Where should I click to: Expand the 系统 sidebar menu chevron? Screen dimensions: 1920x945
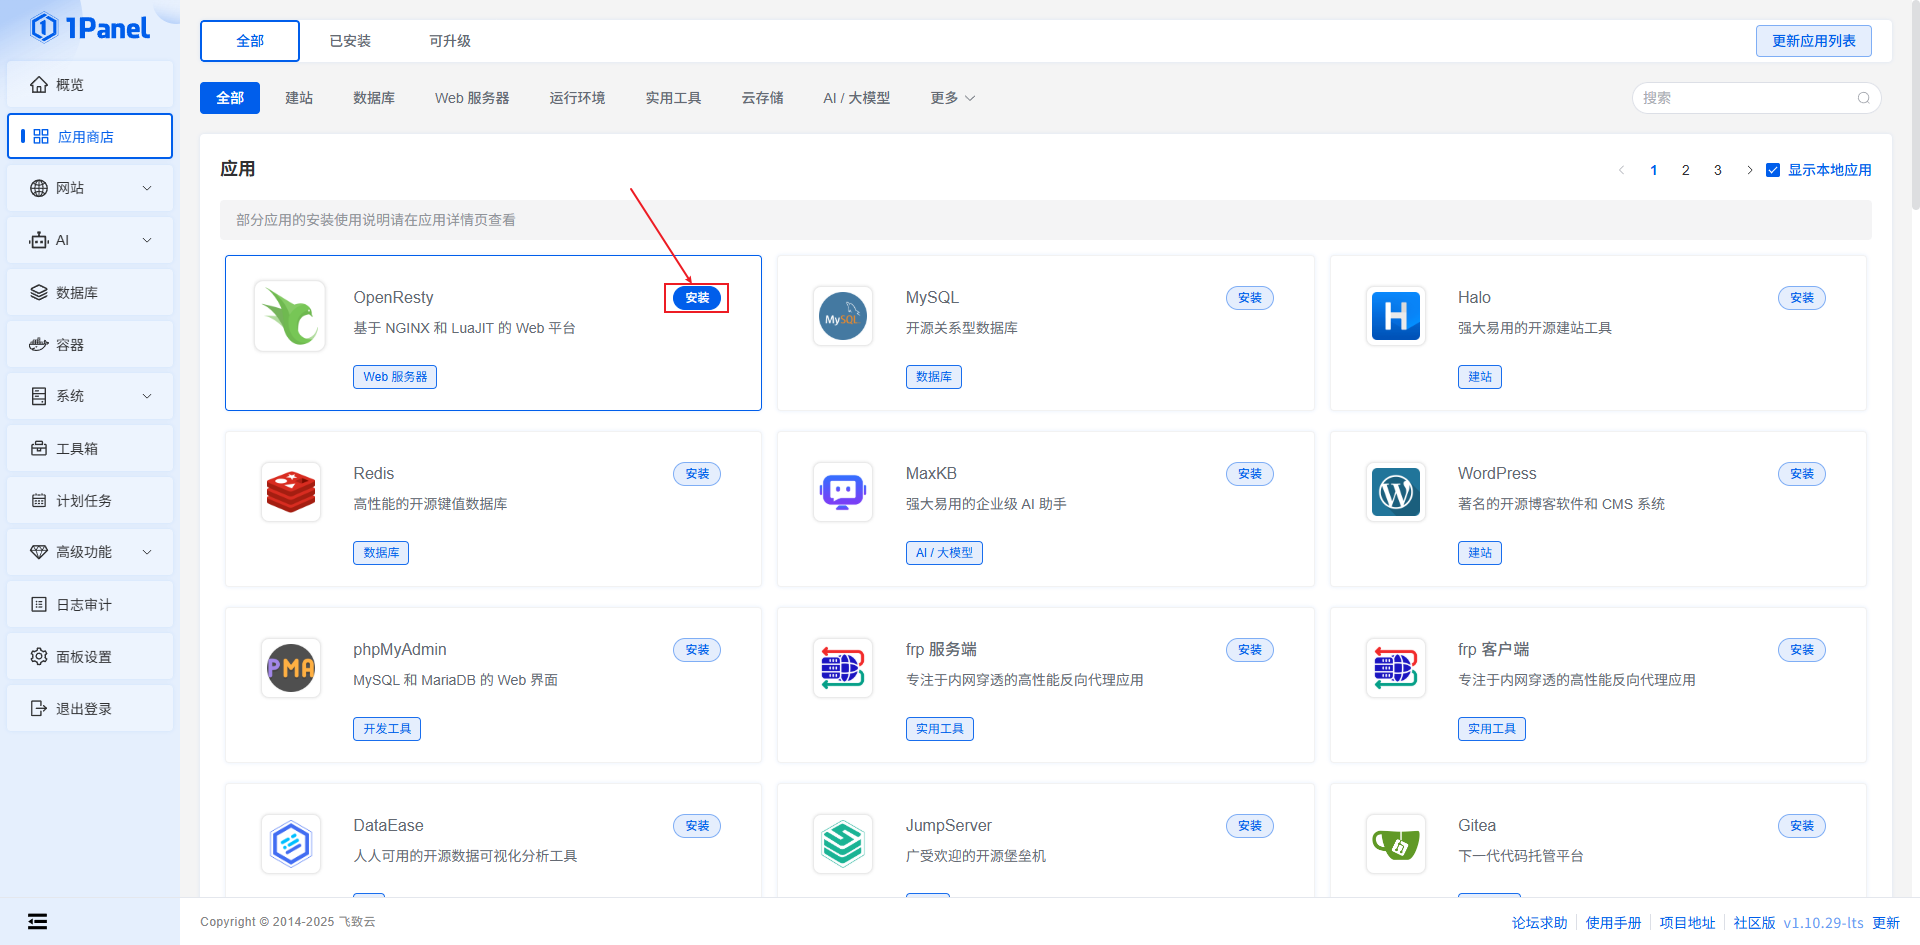147,396
